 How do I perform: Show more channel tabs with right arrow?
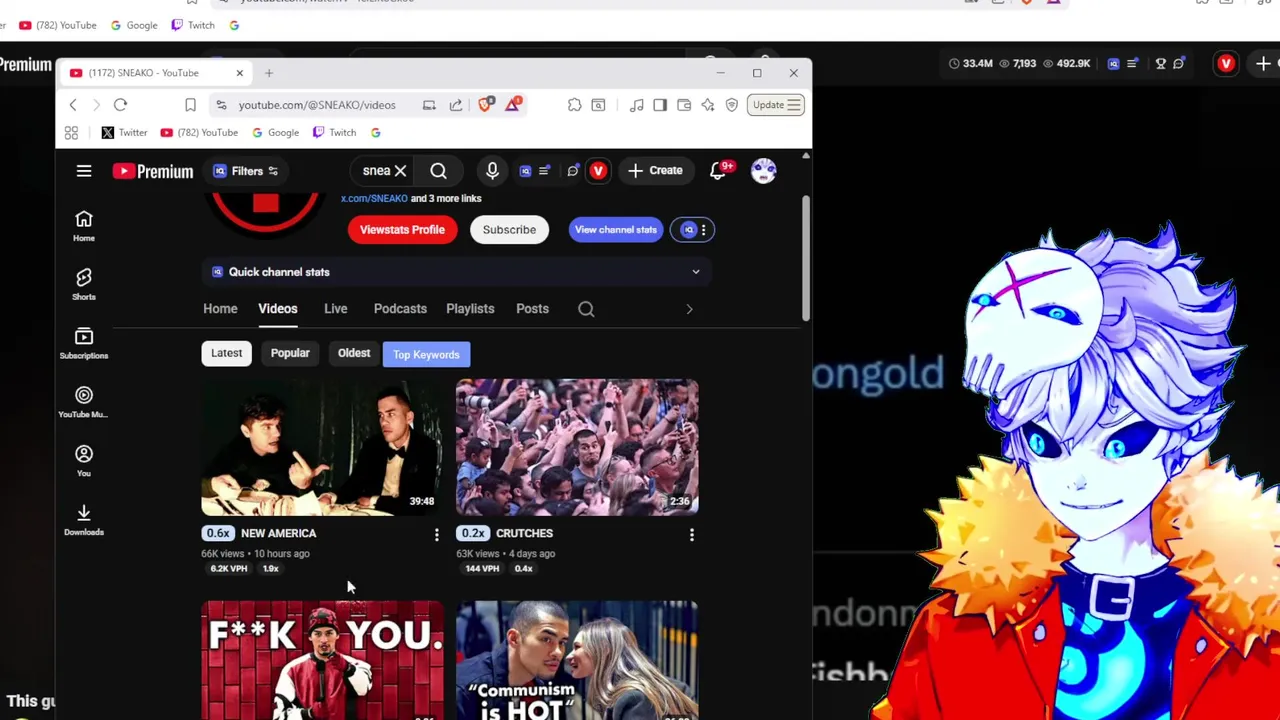(689, 309)
